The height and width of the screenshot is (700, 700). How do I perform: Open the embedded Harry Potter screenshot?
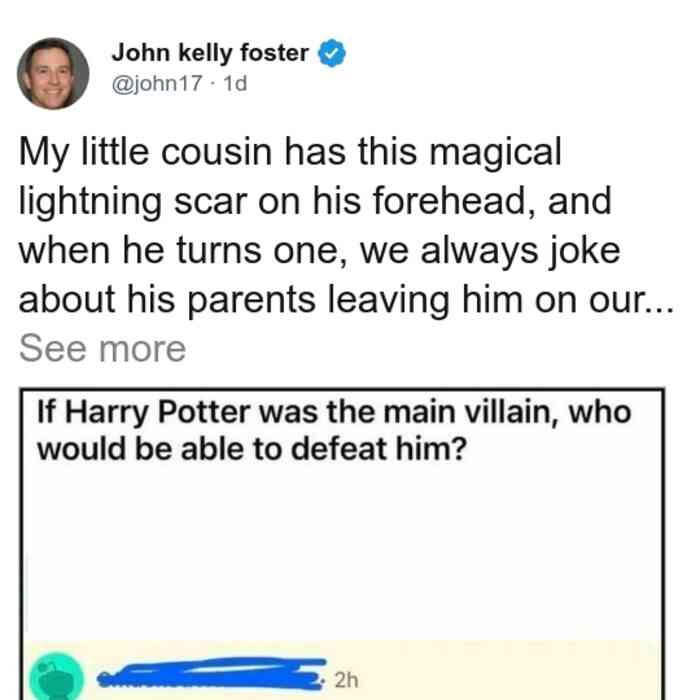tap(342, 544)
